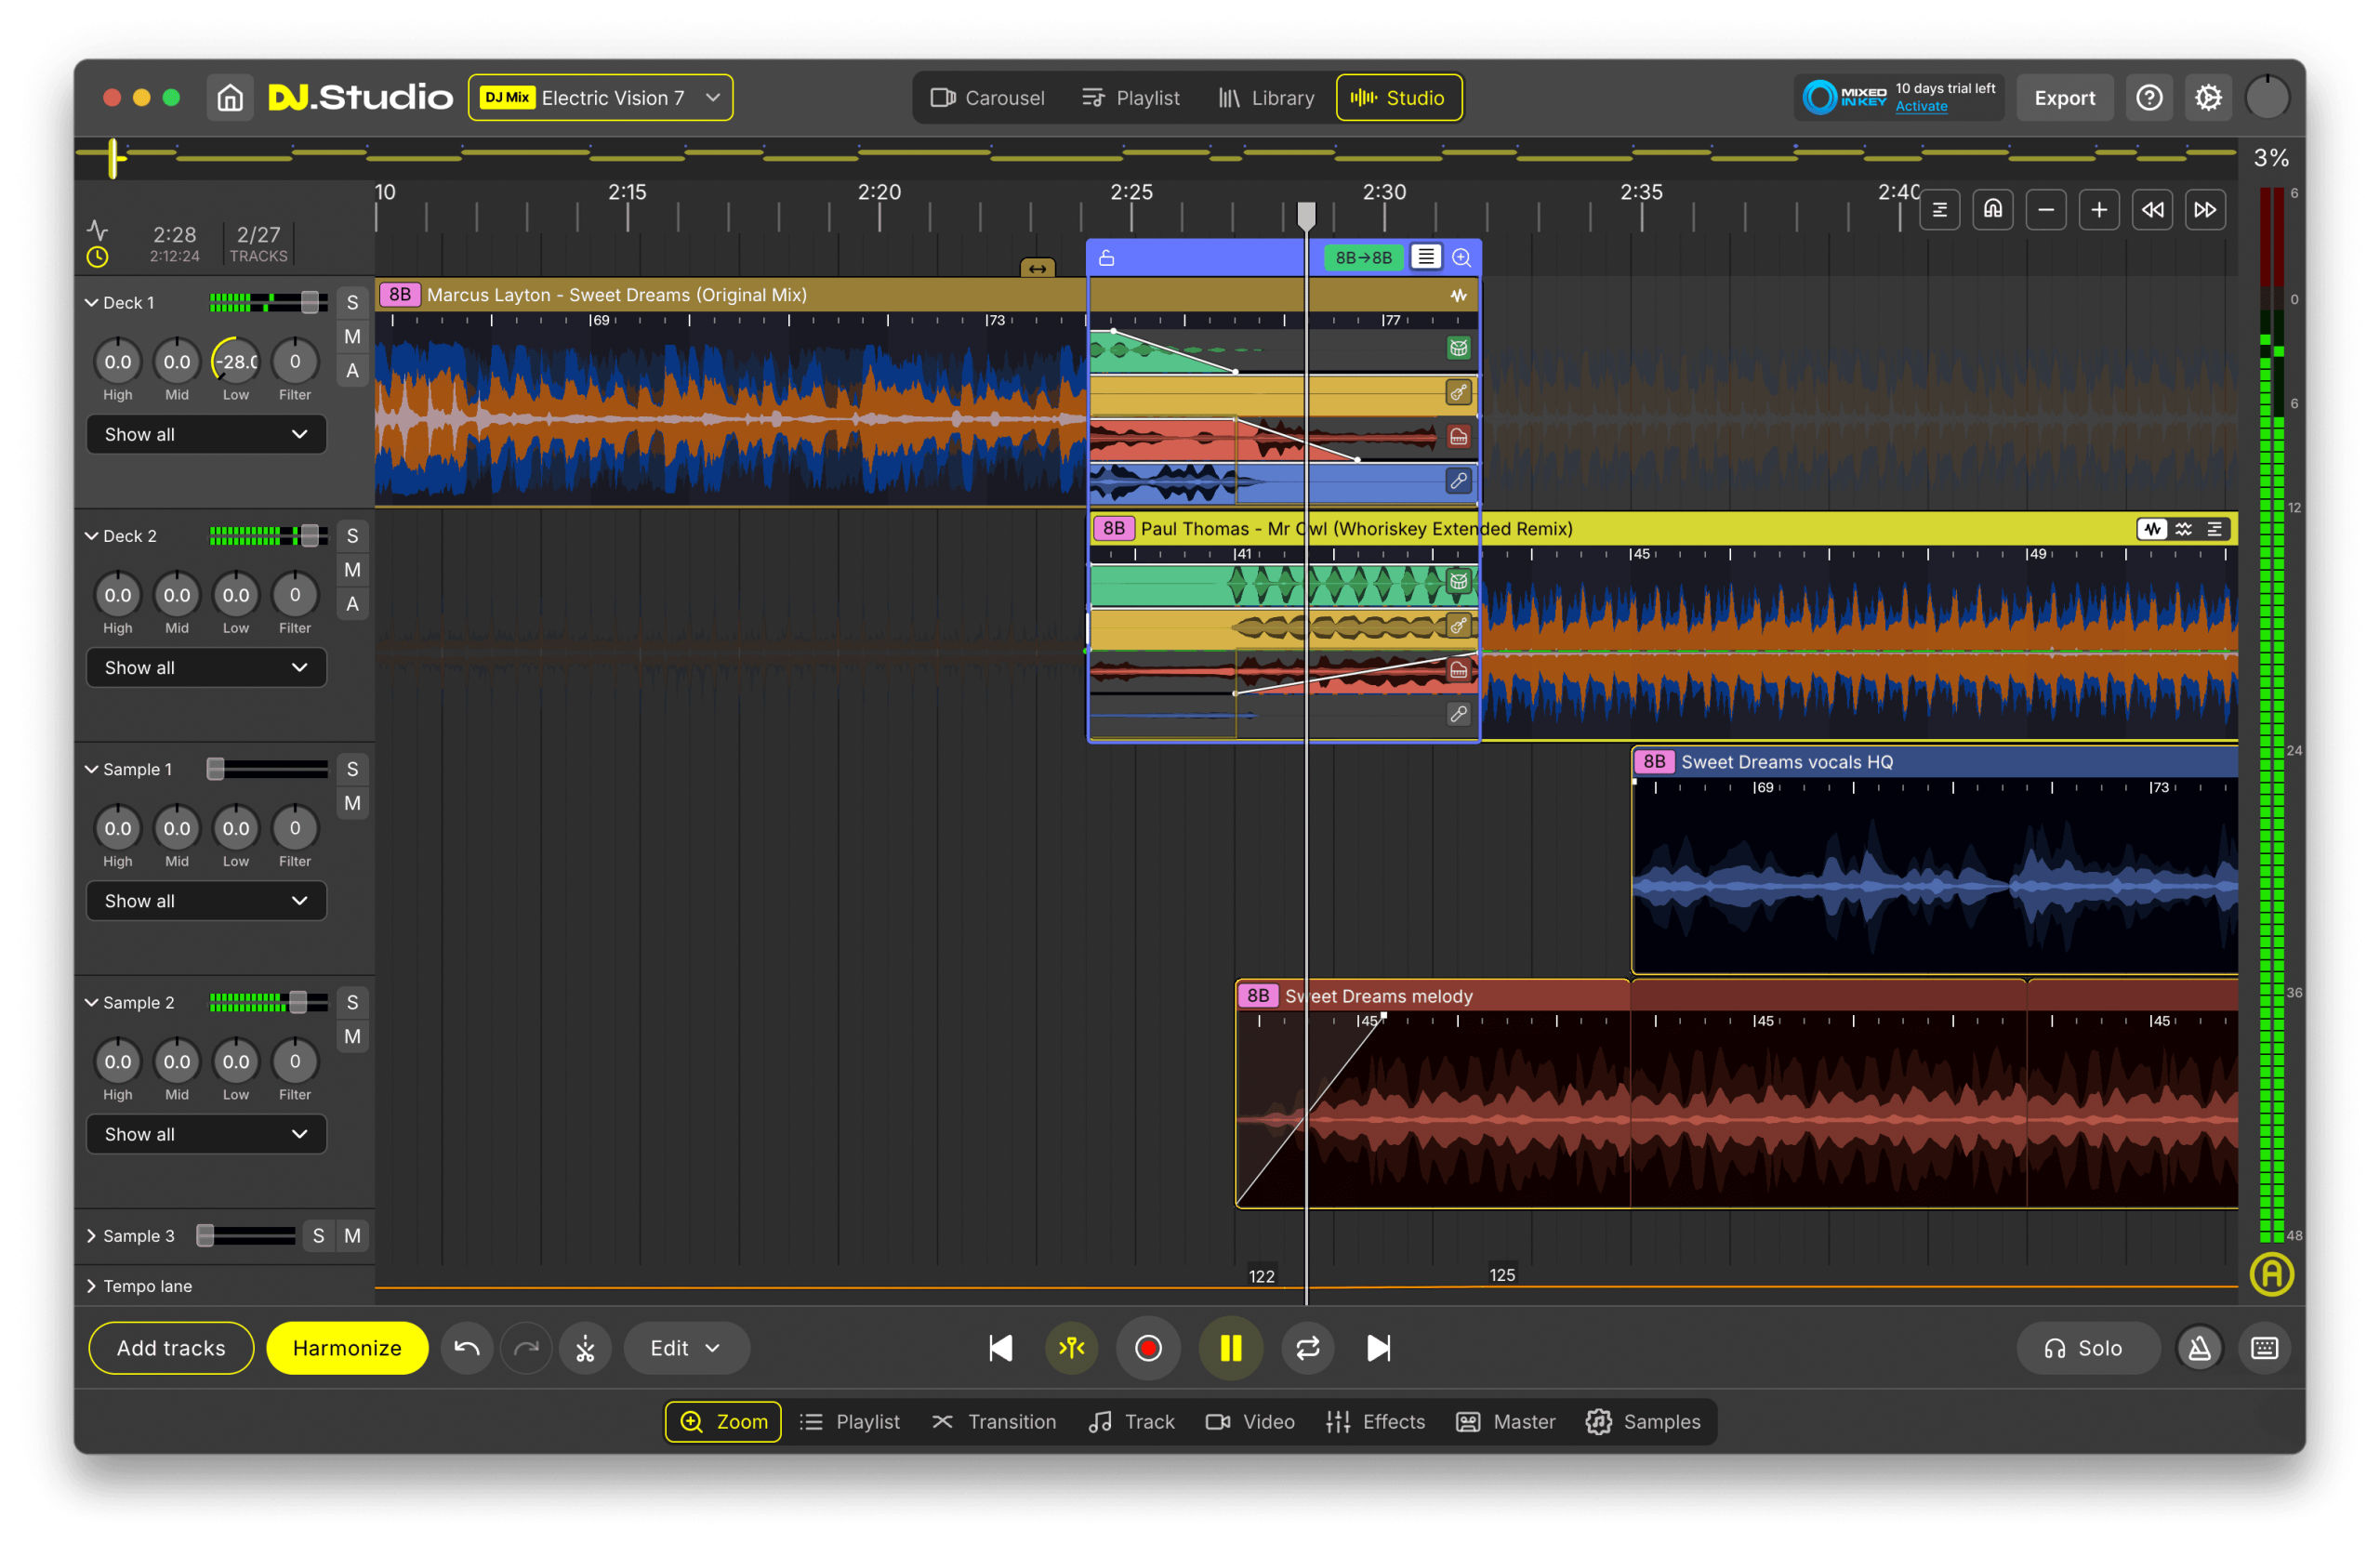Click the microphone vocals stem icon in the transition
This screenshot has width=2380, height=1543.
(x=1459, y=481)
